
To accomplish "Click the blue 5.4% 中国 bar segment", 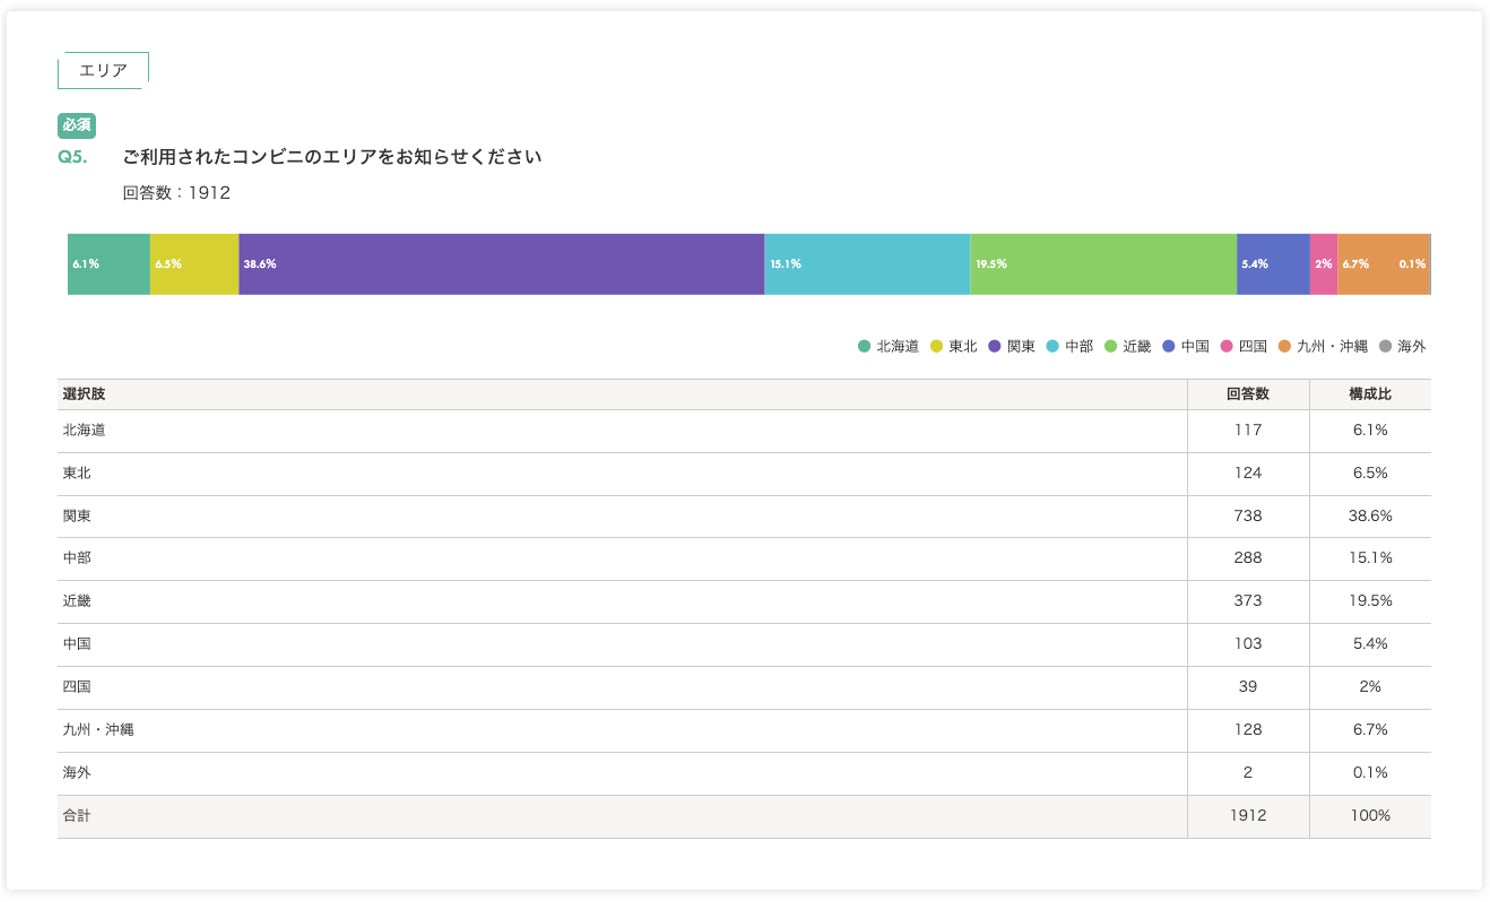I will [x=1273, y=264].
